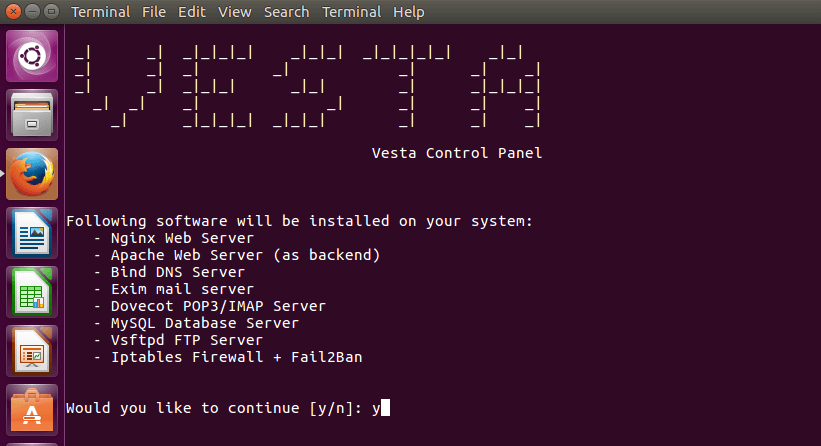Viewport: 821px width, 446px height.
Task: Maximize the terminal window
Action: tap(51, 12)
